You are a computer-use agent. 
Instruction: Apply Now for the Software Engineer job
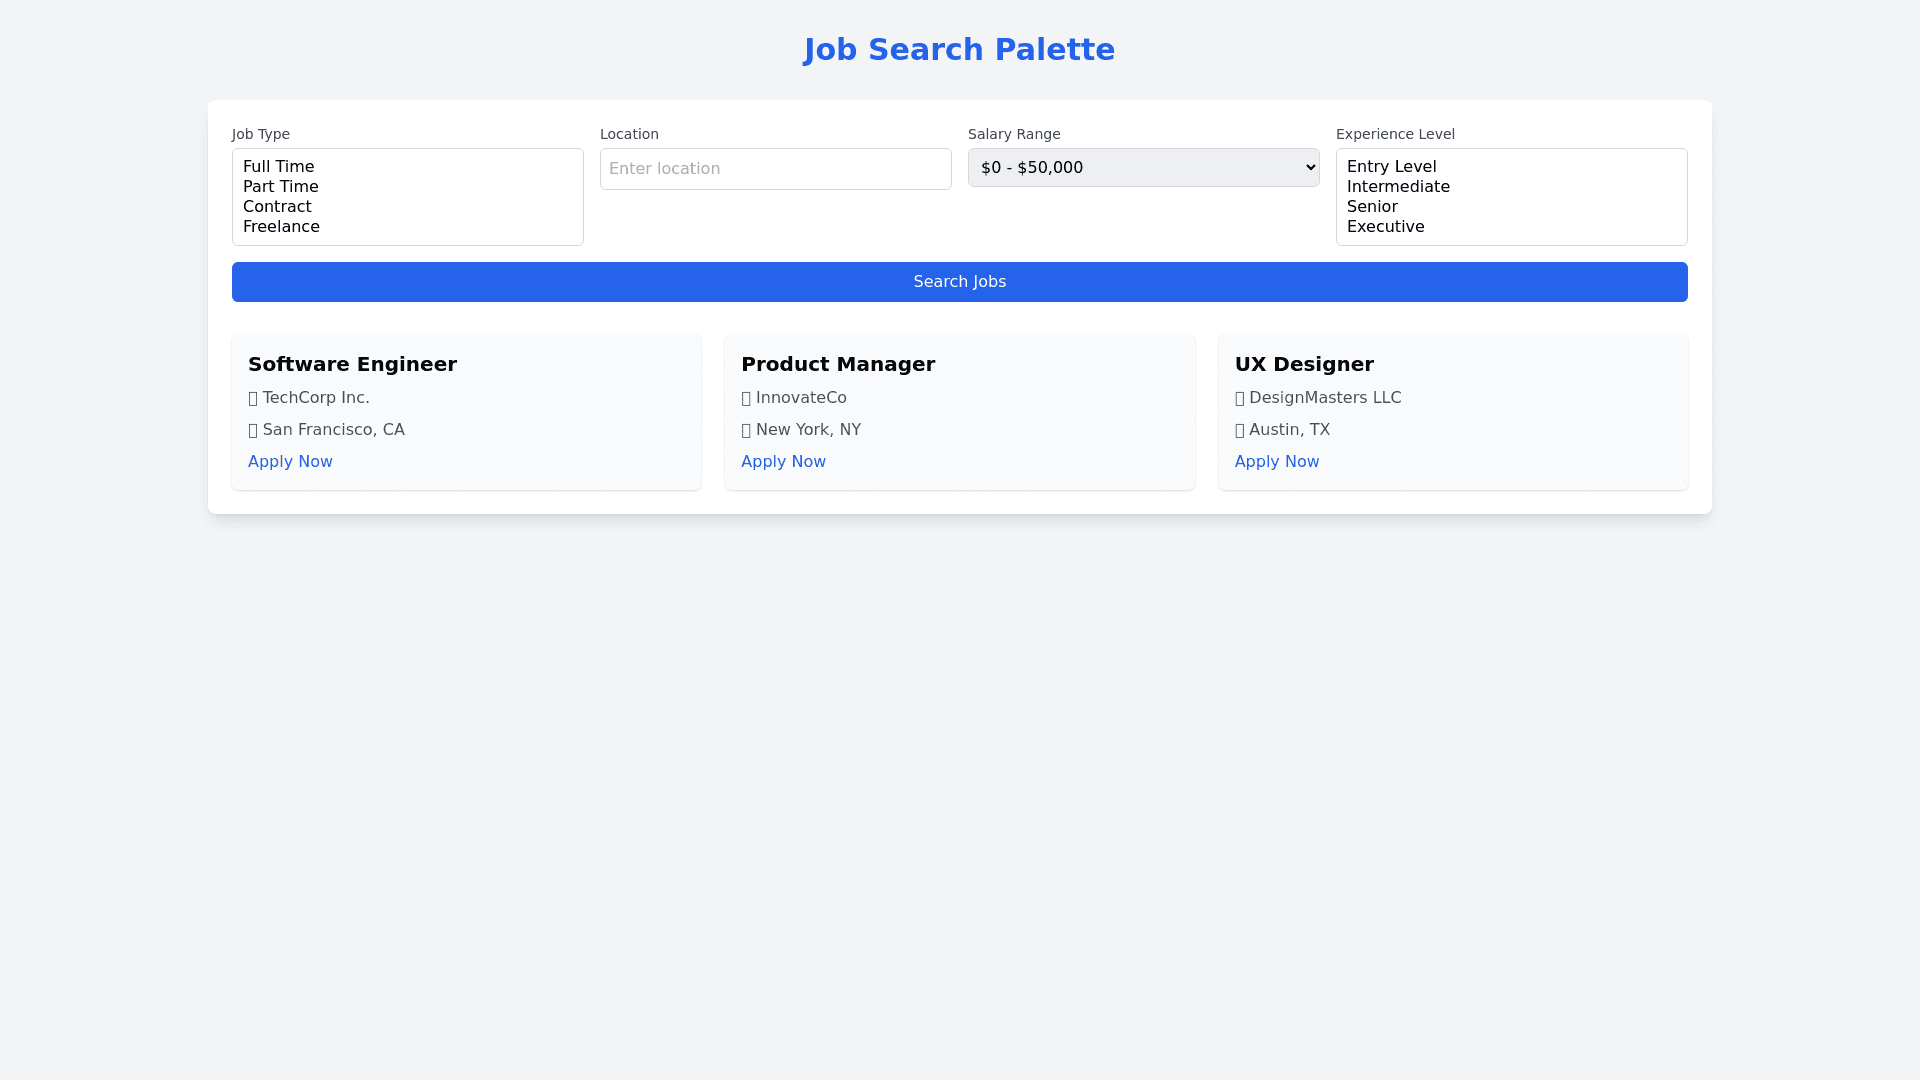click(x=290, y=462)
